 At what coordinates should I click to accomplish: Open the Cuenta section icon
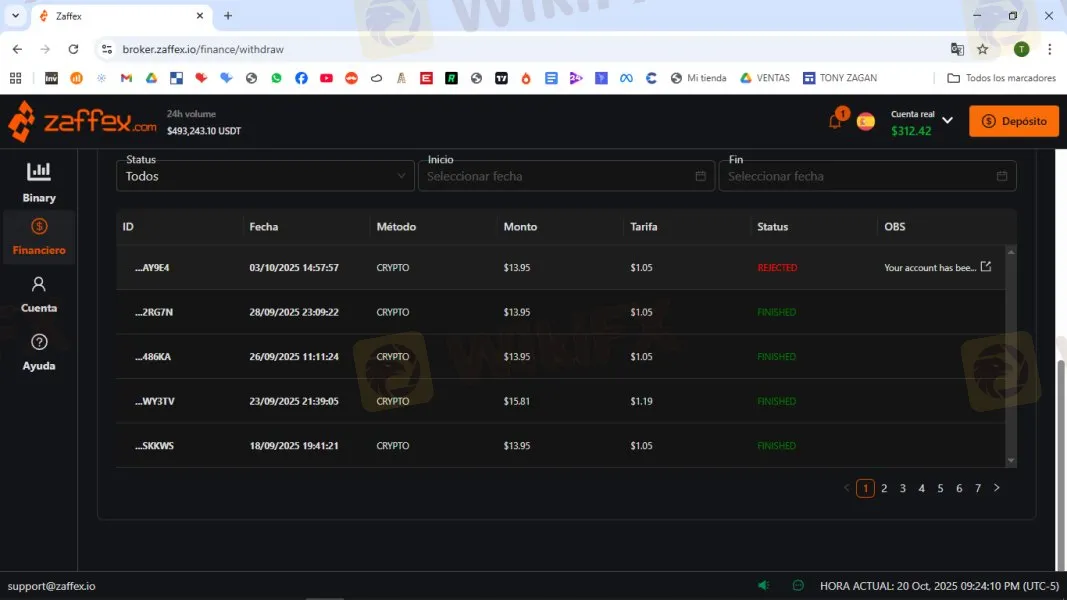[x=38, y=295]
